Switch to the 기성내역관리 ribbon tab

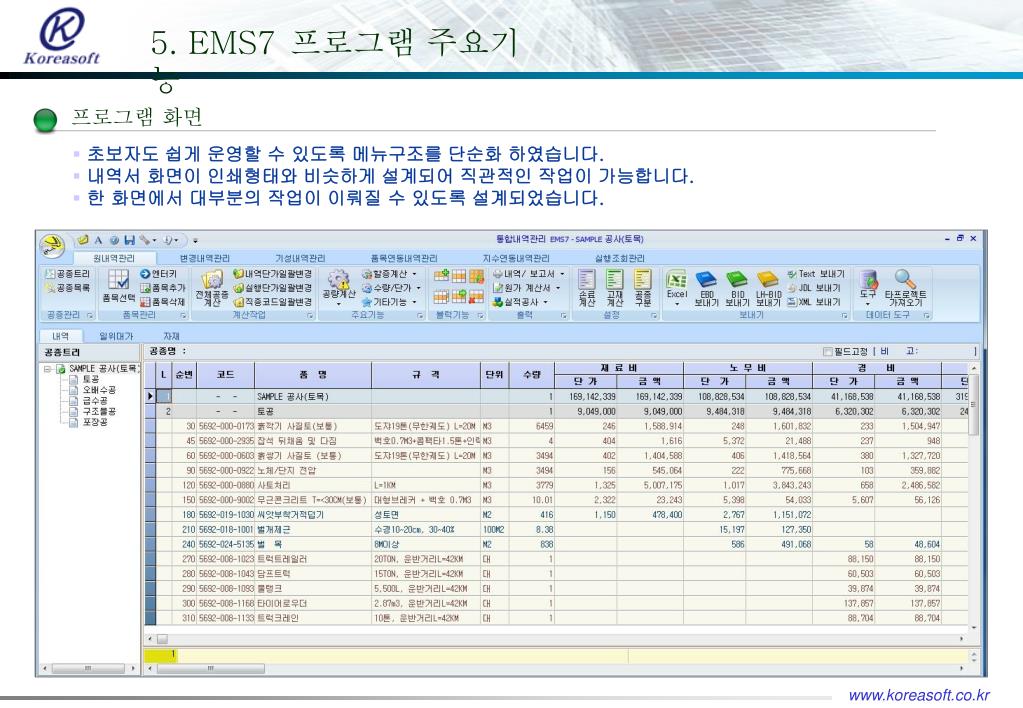[x=299, y=258]
